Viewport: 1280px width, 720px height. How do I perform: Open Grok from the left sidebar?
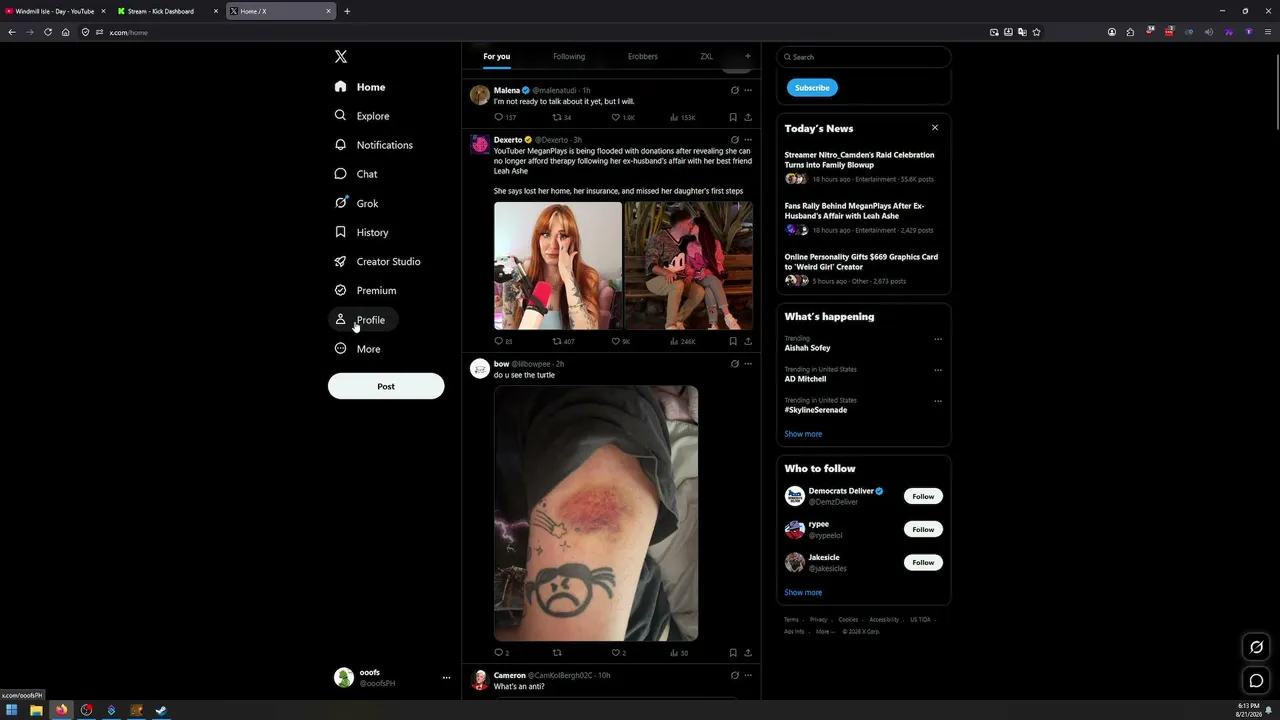coord(356,203)
